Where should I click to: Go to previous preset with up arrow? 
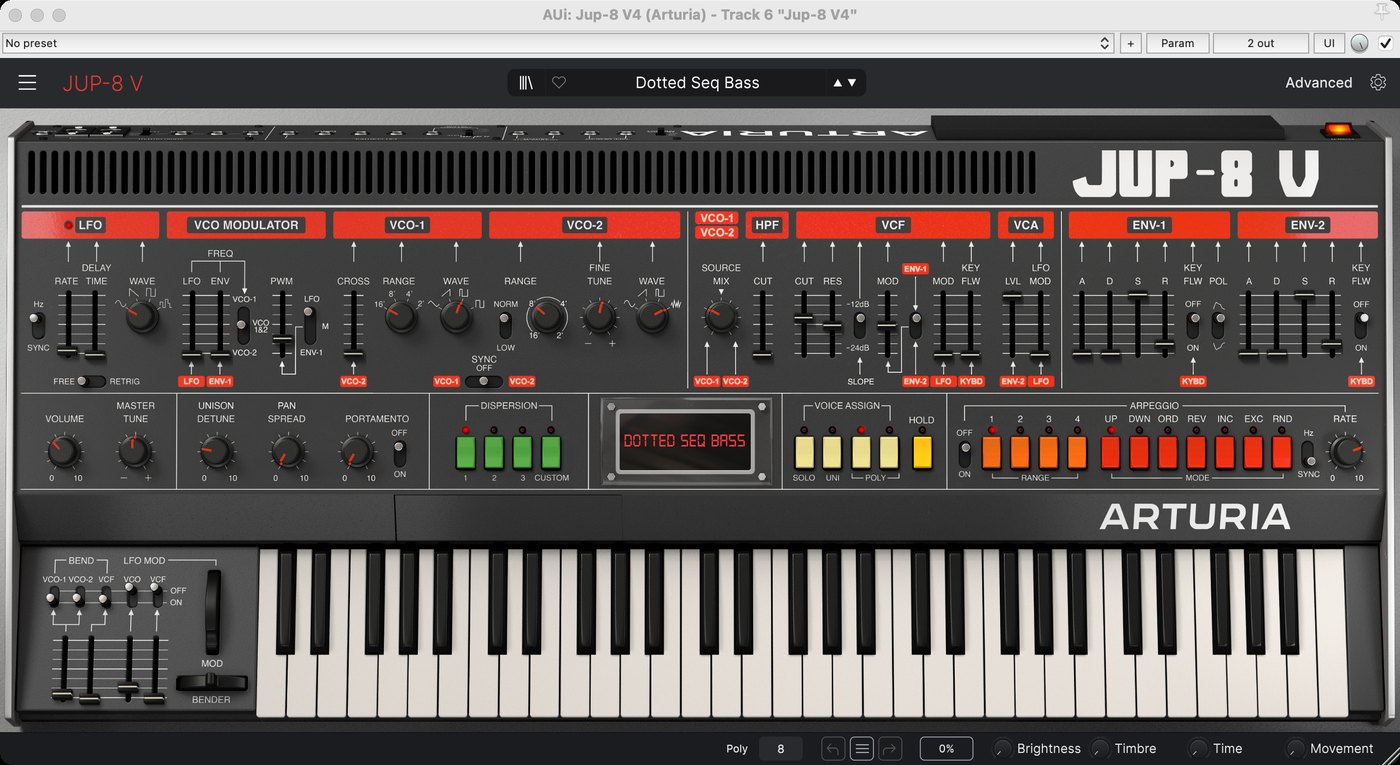(838, 83)
